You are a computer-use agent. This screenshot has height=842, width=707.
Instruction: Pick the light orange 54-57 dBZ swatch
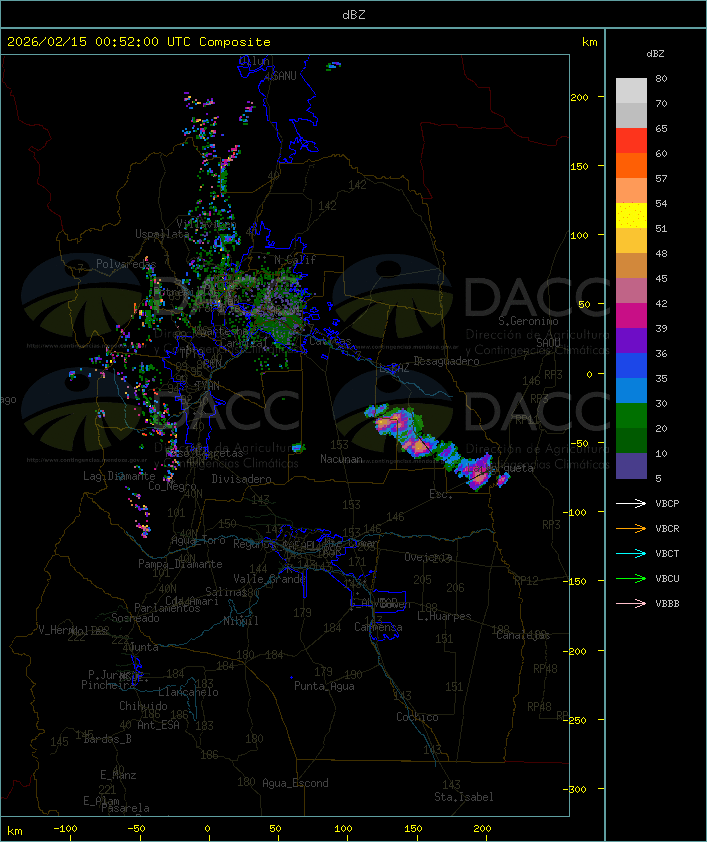[x=631, y=191]
